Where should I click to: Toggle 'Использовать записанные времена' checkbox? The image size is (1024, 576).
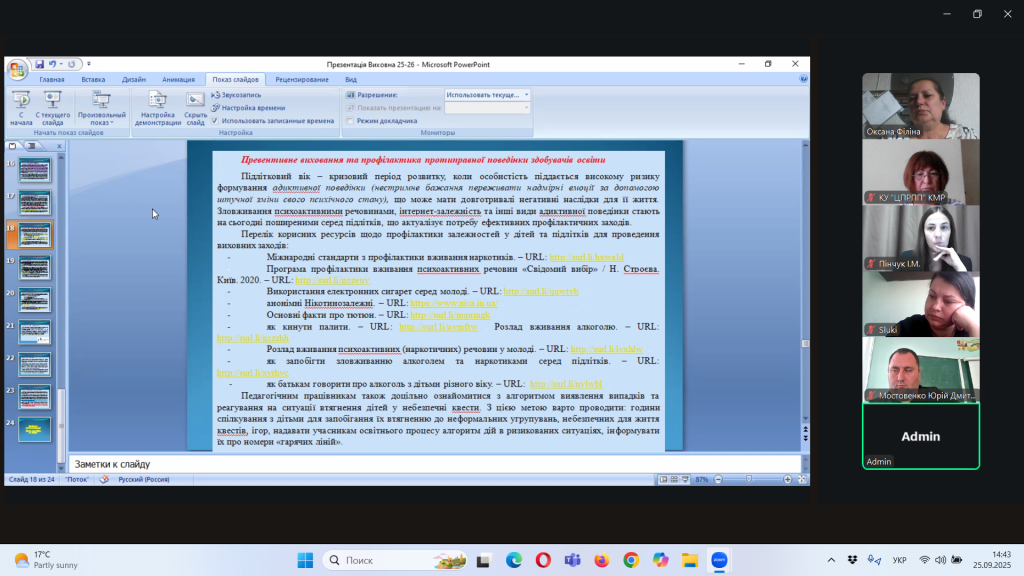tap(215, 120)
